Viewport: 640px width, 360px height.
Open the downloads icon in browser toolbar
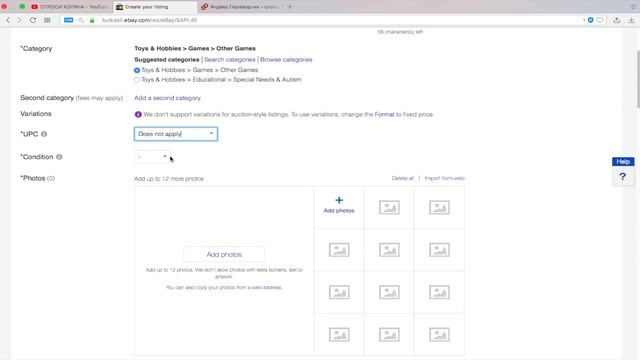coord(631,20)
